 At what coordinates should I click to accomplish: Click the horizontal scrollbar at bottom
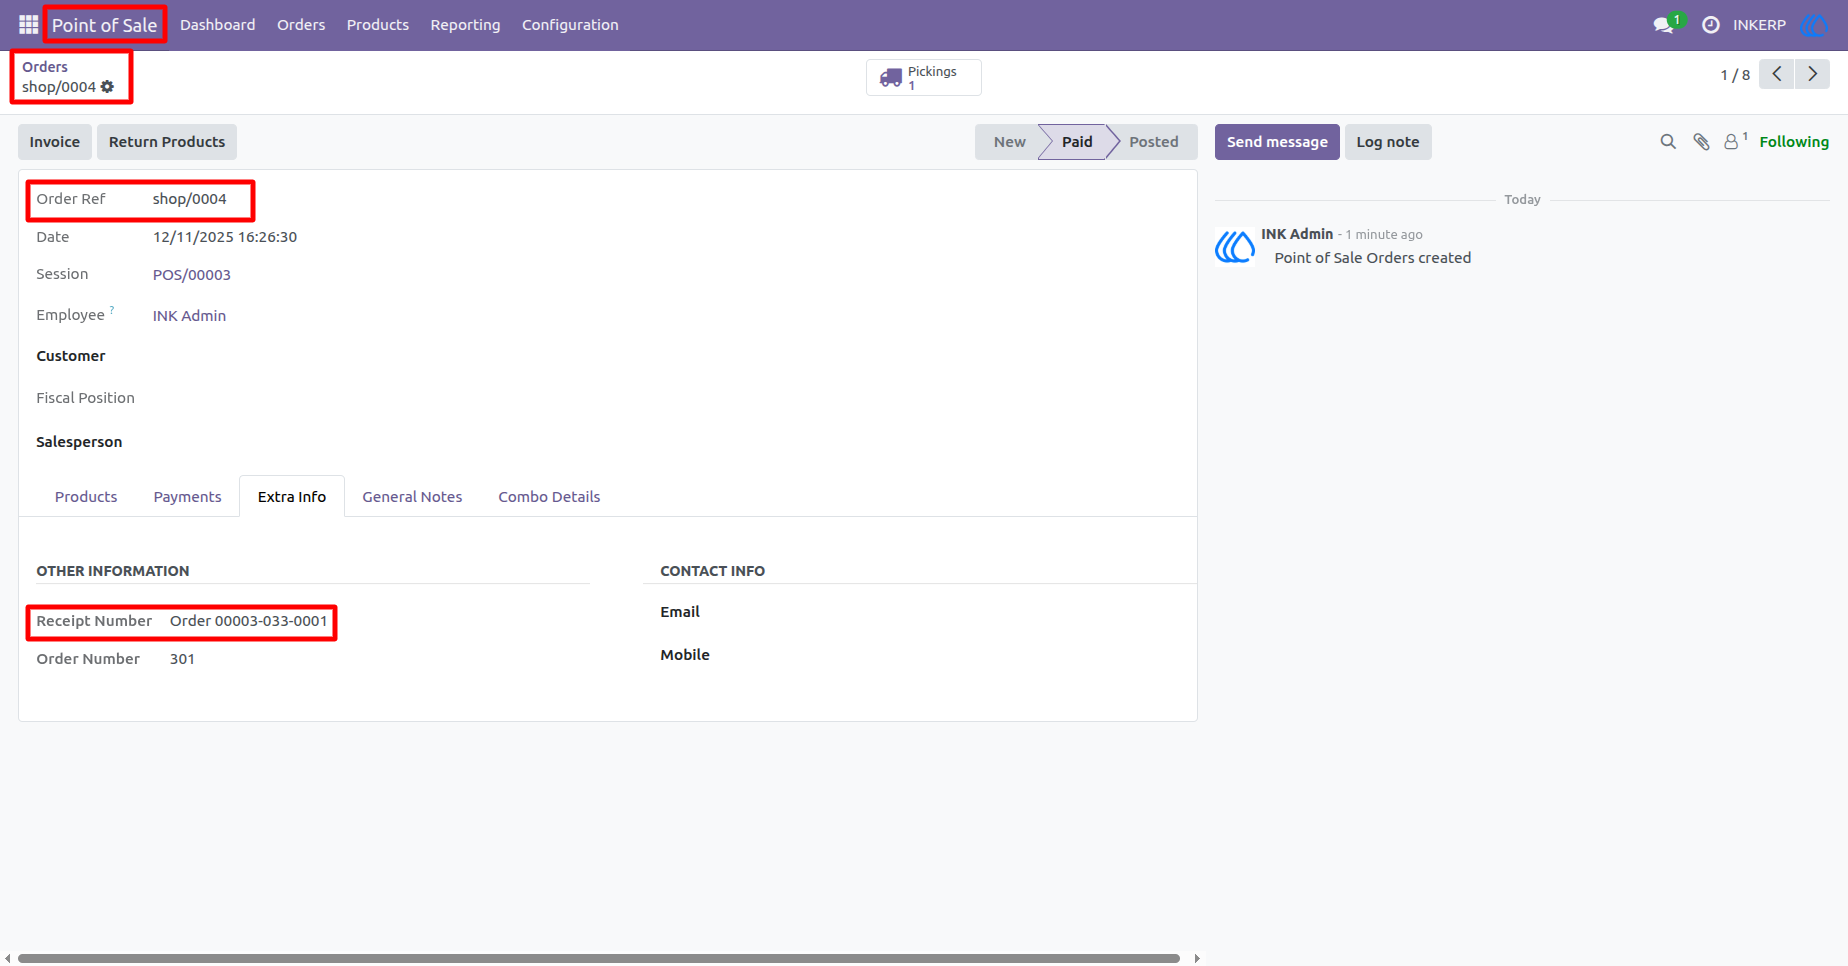599,958
